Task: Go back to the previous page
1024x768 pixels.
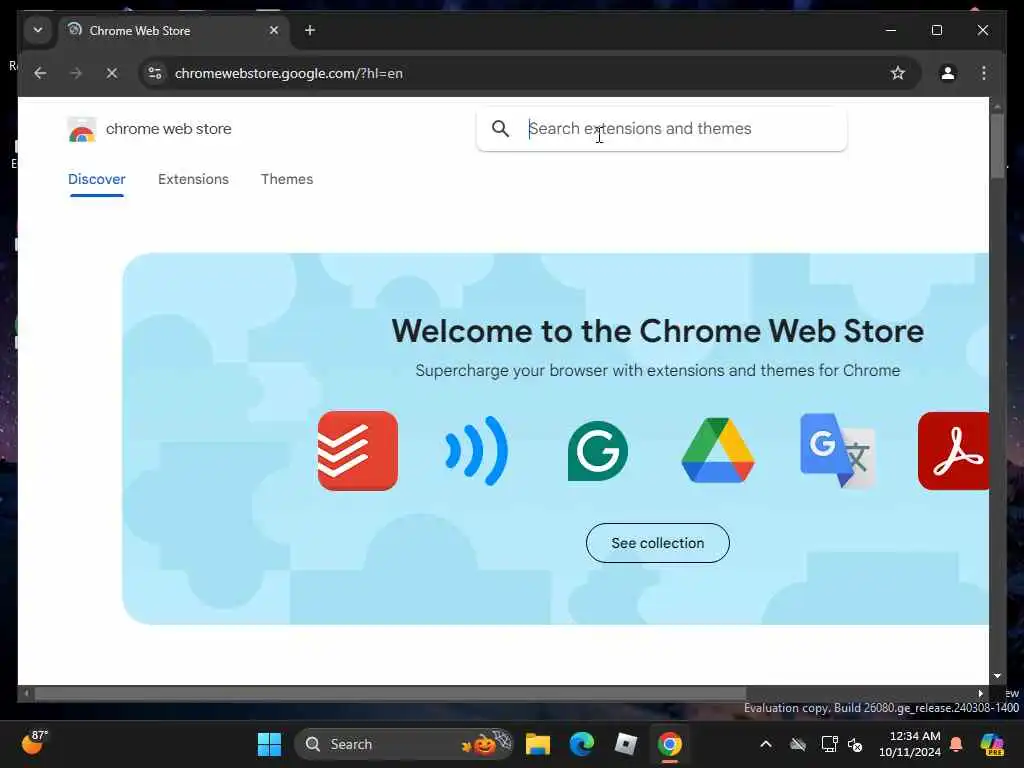Action: tap(40, 73)
